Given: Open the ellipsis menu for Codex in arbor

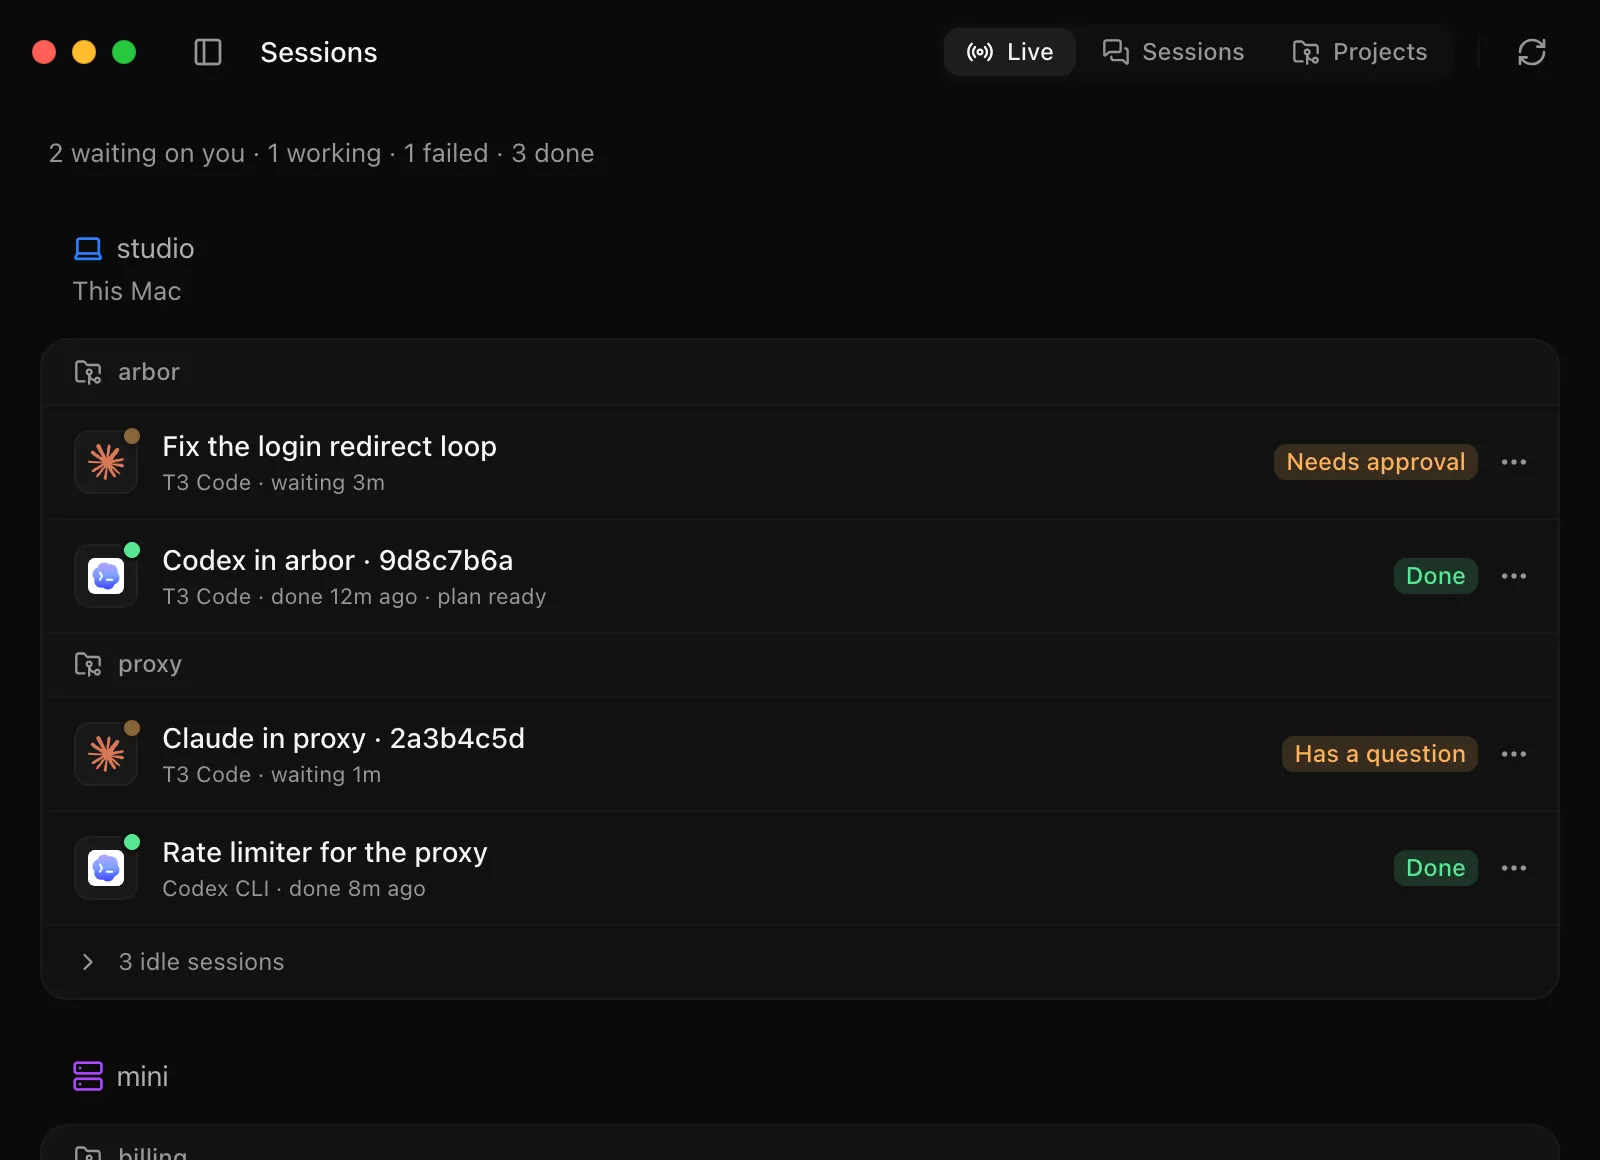Looking at the screenshot, I should pyautogui.click(x=1513, y=576).
